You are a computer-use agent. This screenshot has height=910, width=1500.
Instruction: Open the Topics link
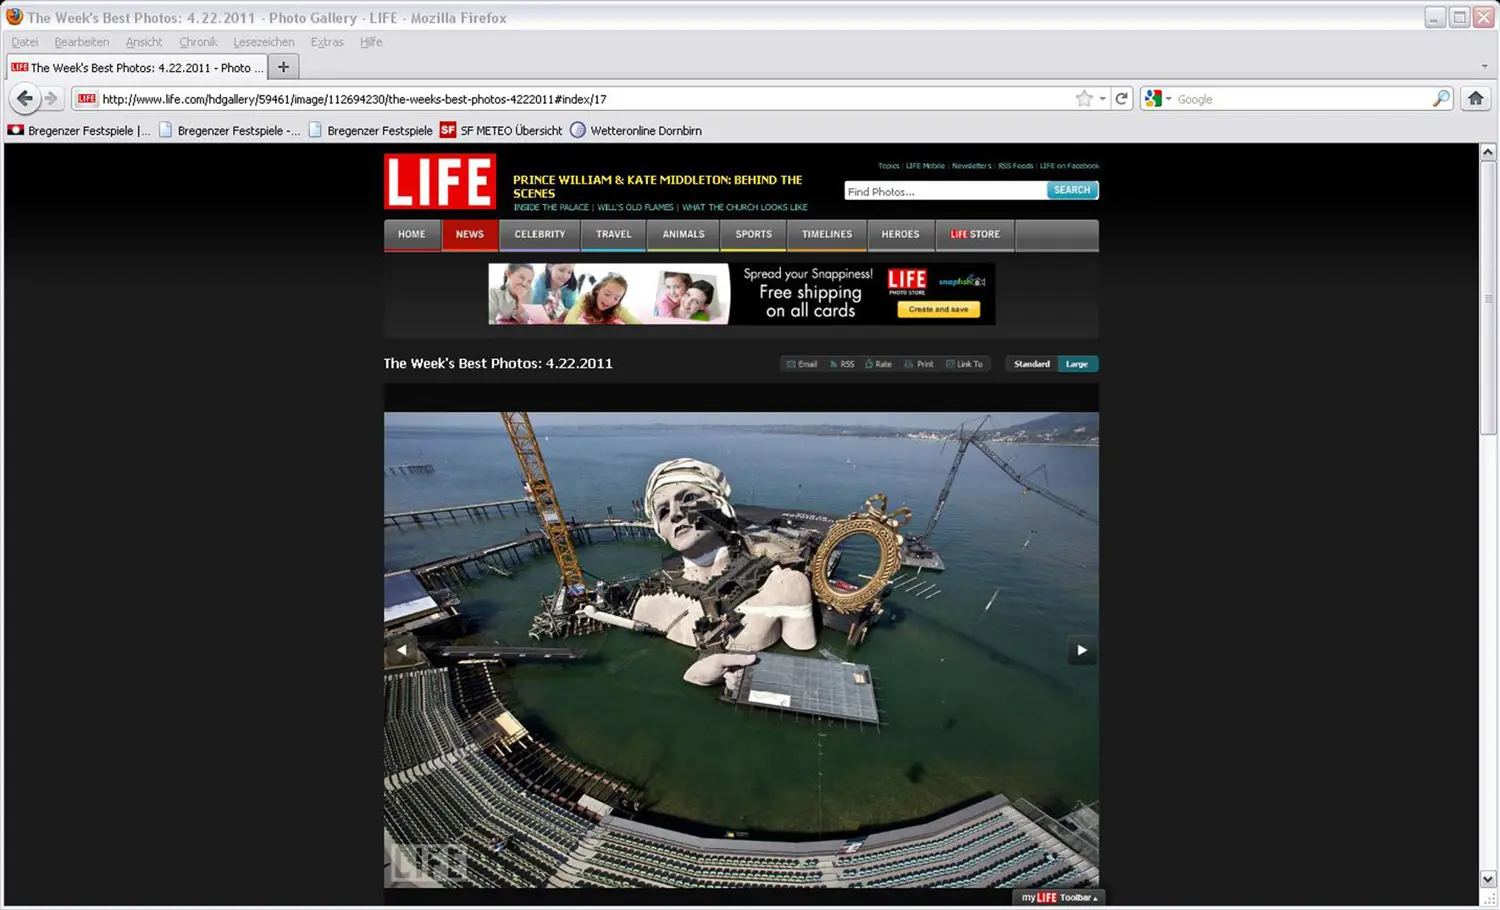(888, 166)
